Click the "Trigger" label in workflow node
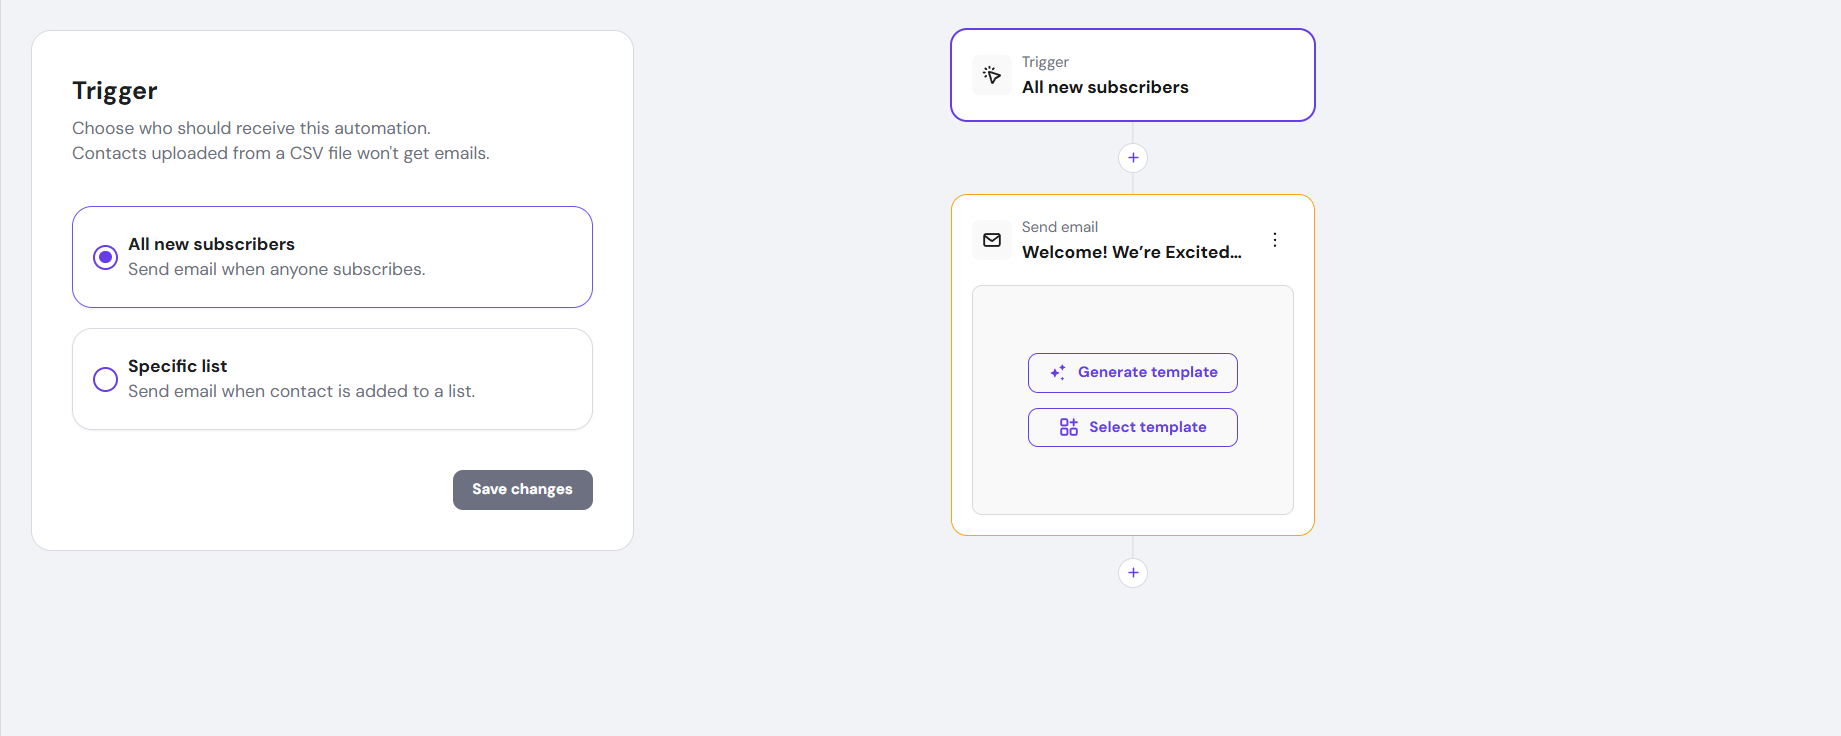Viewport: 1841px width, 736px height. pyautogui.click(x=1044, y=62)
